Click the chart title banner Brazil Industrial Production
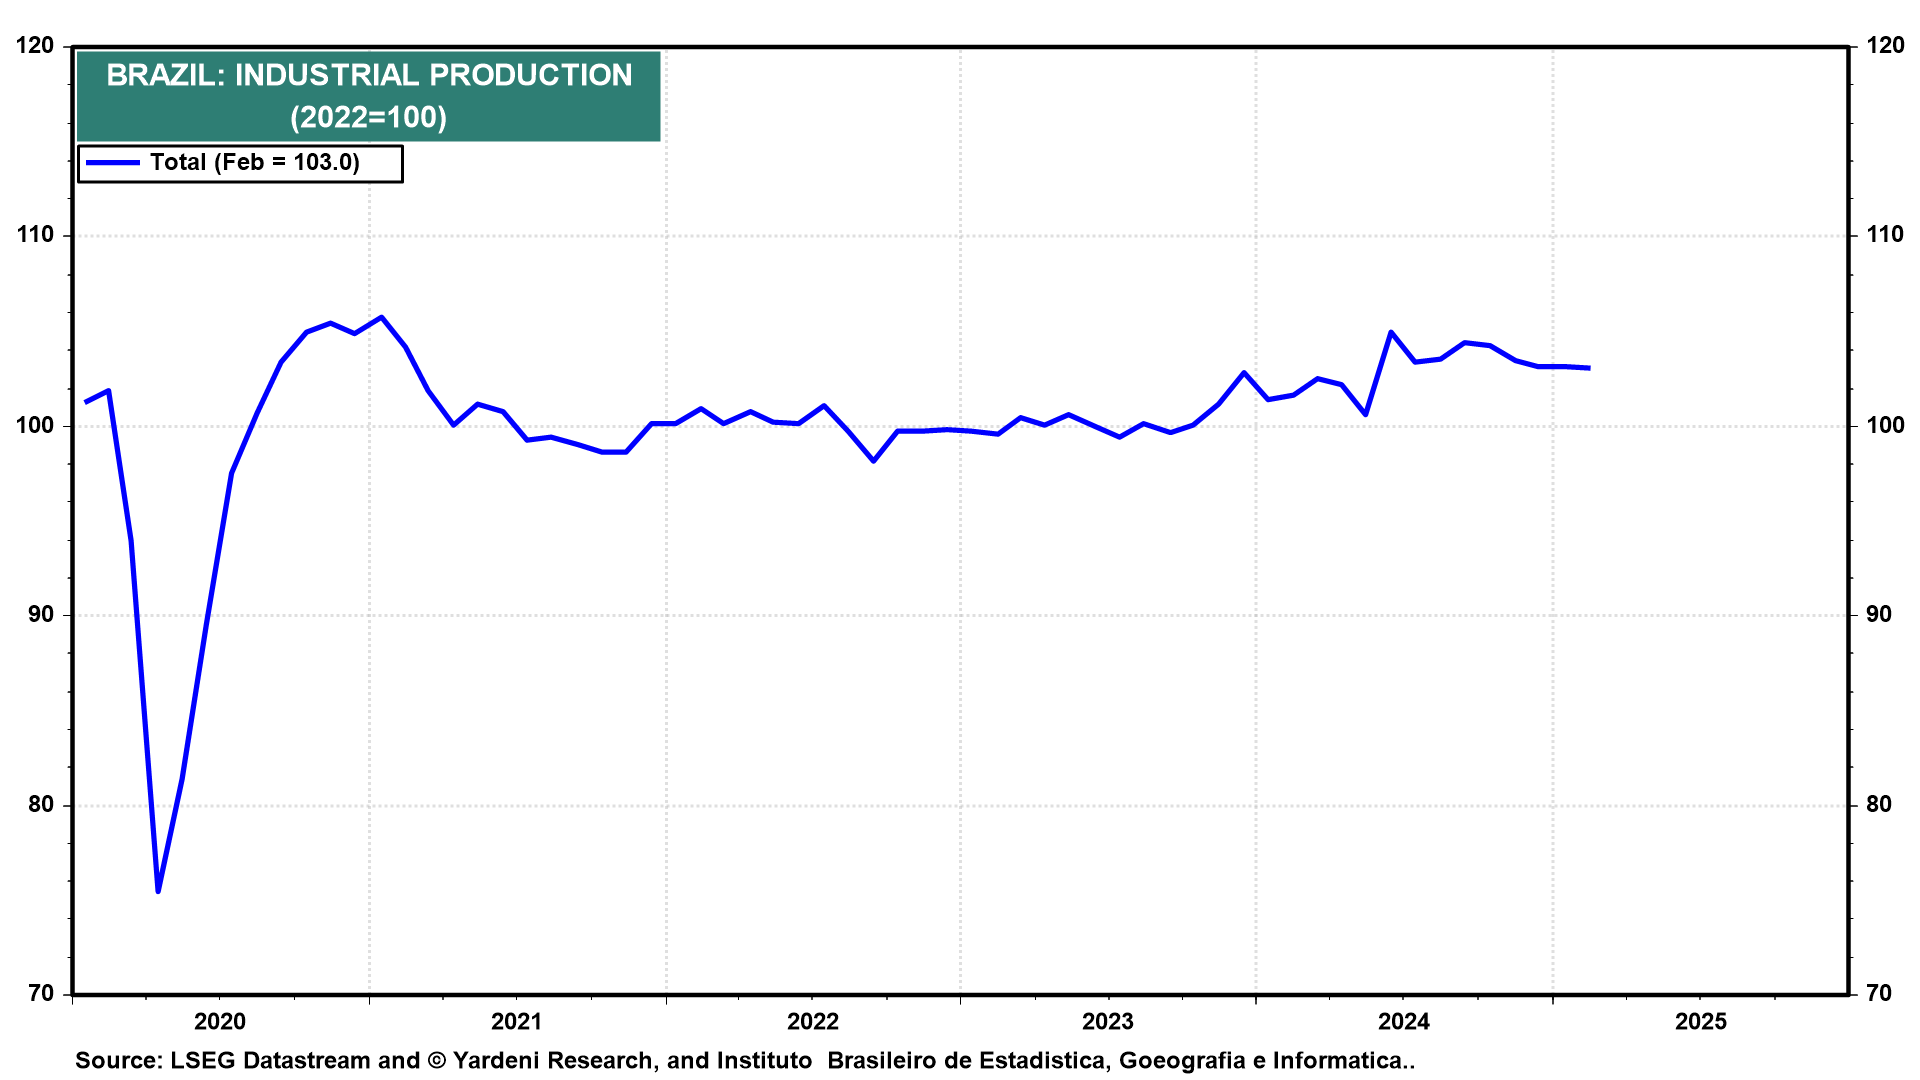 pyautogui.click(x=369, y=75)
